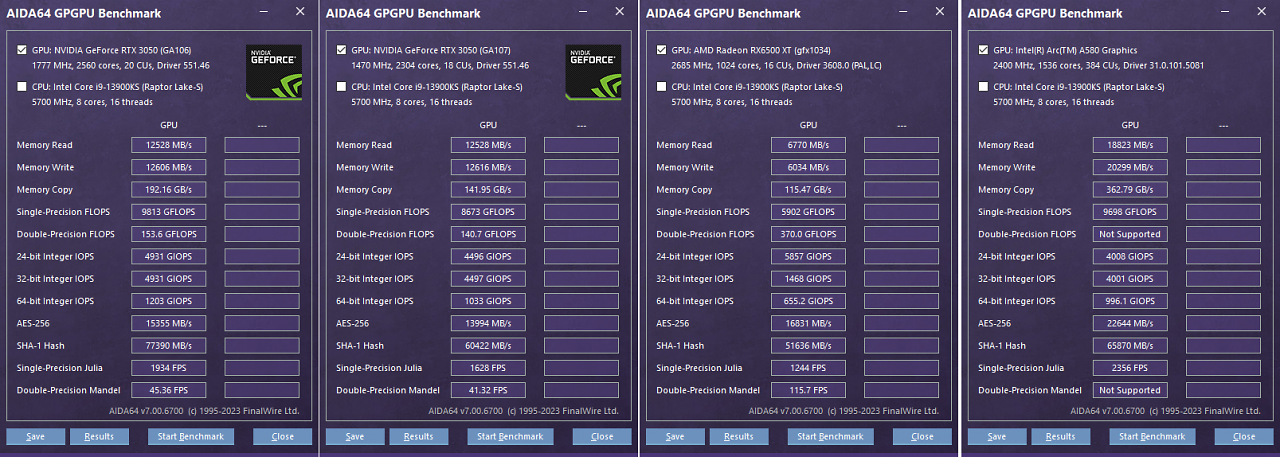
Task: Click 24-bit Integer value 5857 GIOPS
Action: point(808,256)
